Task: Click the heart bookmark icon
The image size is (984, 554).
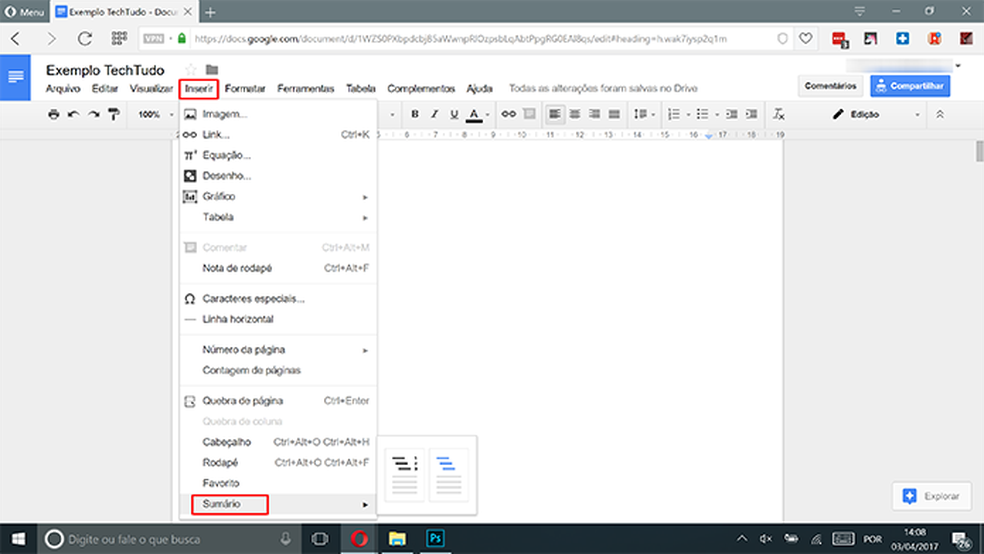Action: point(806,39)
